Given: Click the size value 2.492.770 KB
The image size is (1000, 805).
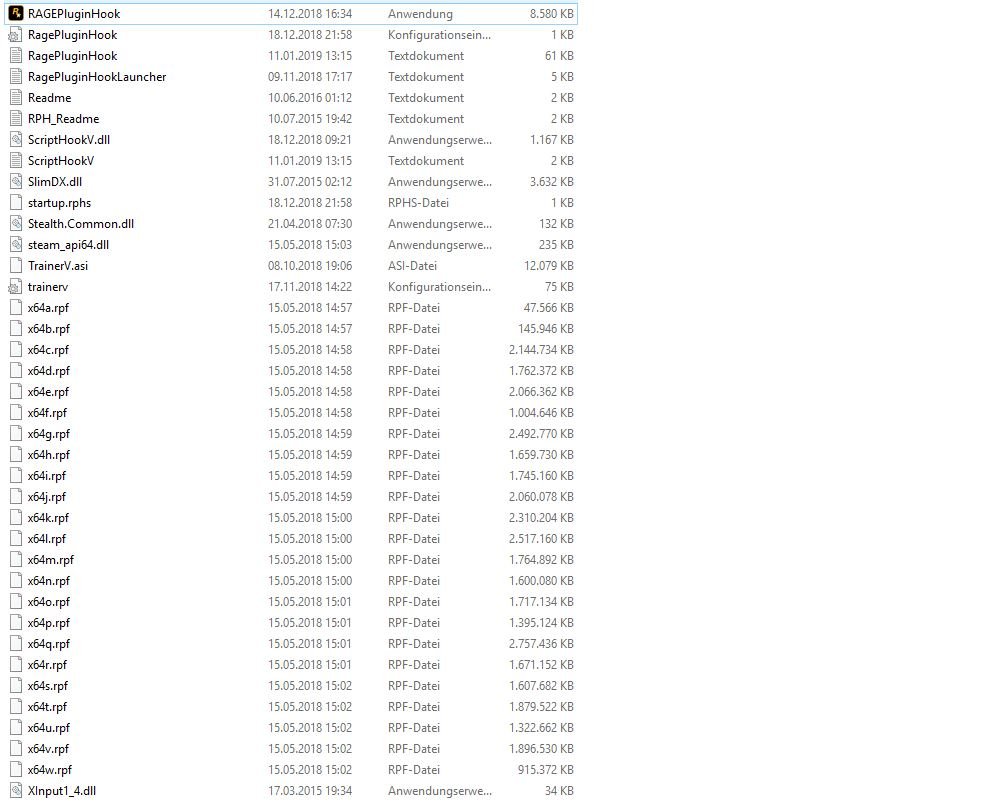Looking at the screenshot, I should pyautogui.click(x=541, y=434).
